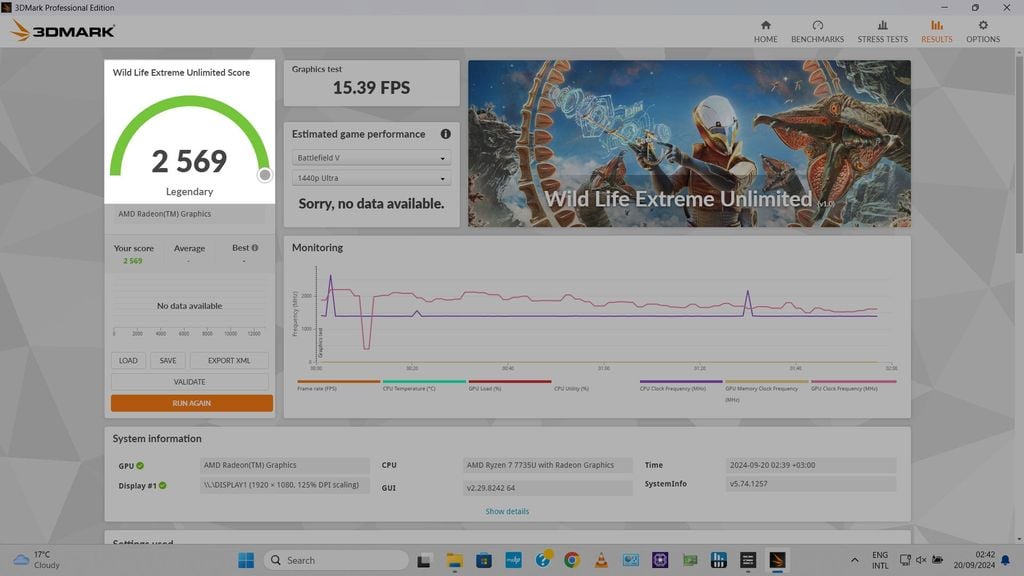This screenshot has width=1024, height=576.
Task: Click the estimated game performance info icon
Action: point(445,134)
